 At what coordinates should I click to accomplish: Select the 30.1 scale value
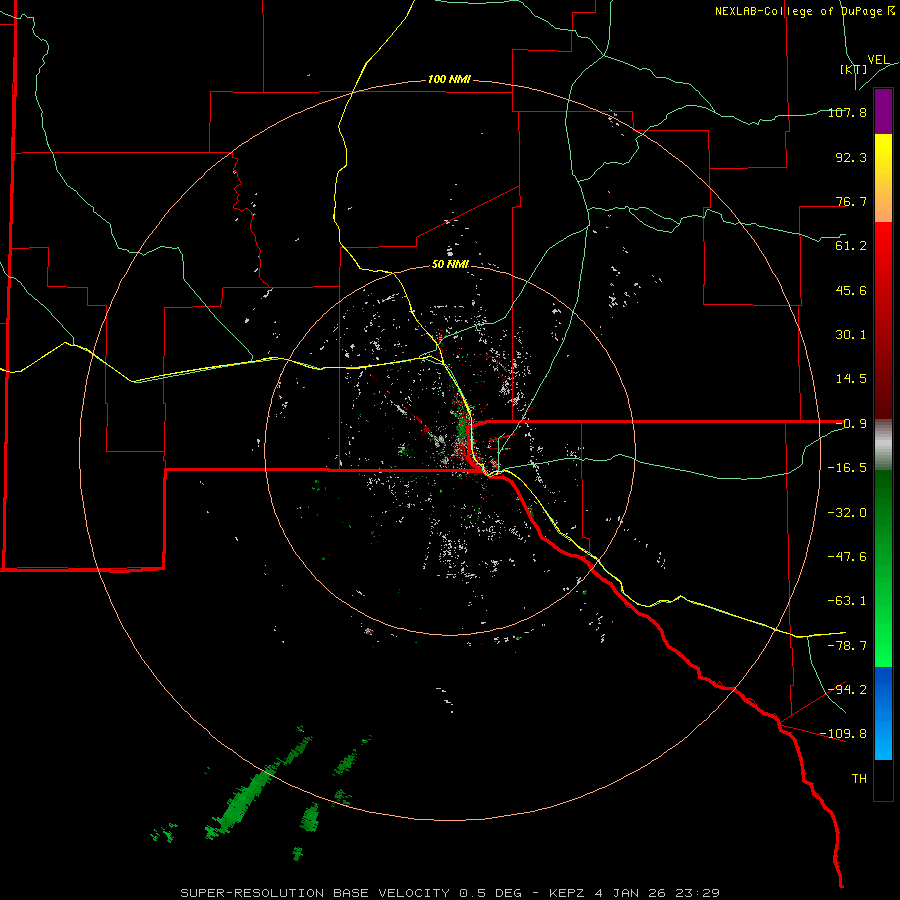click(x=851, y=335)
